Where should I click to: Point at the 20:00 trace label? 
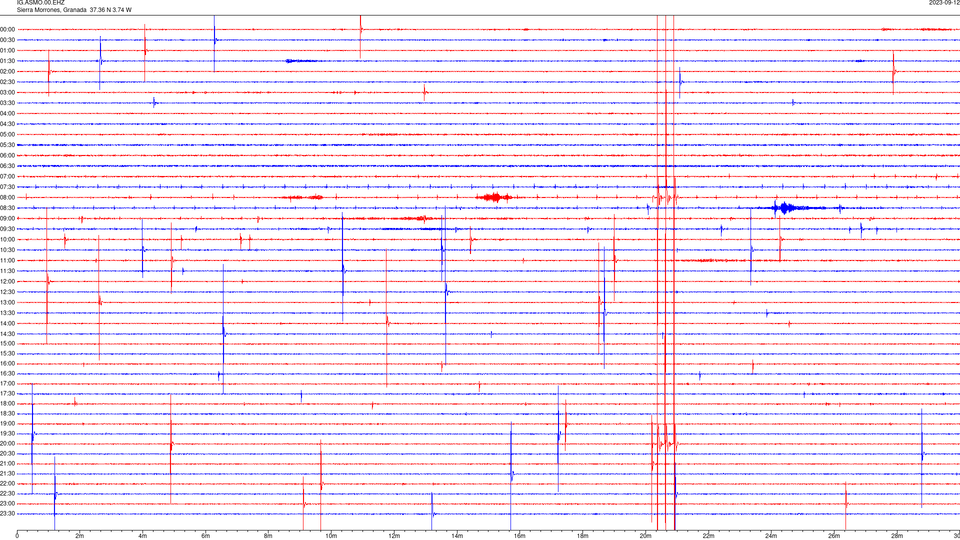[x=8, y=443]
